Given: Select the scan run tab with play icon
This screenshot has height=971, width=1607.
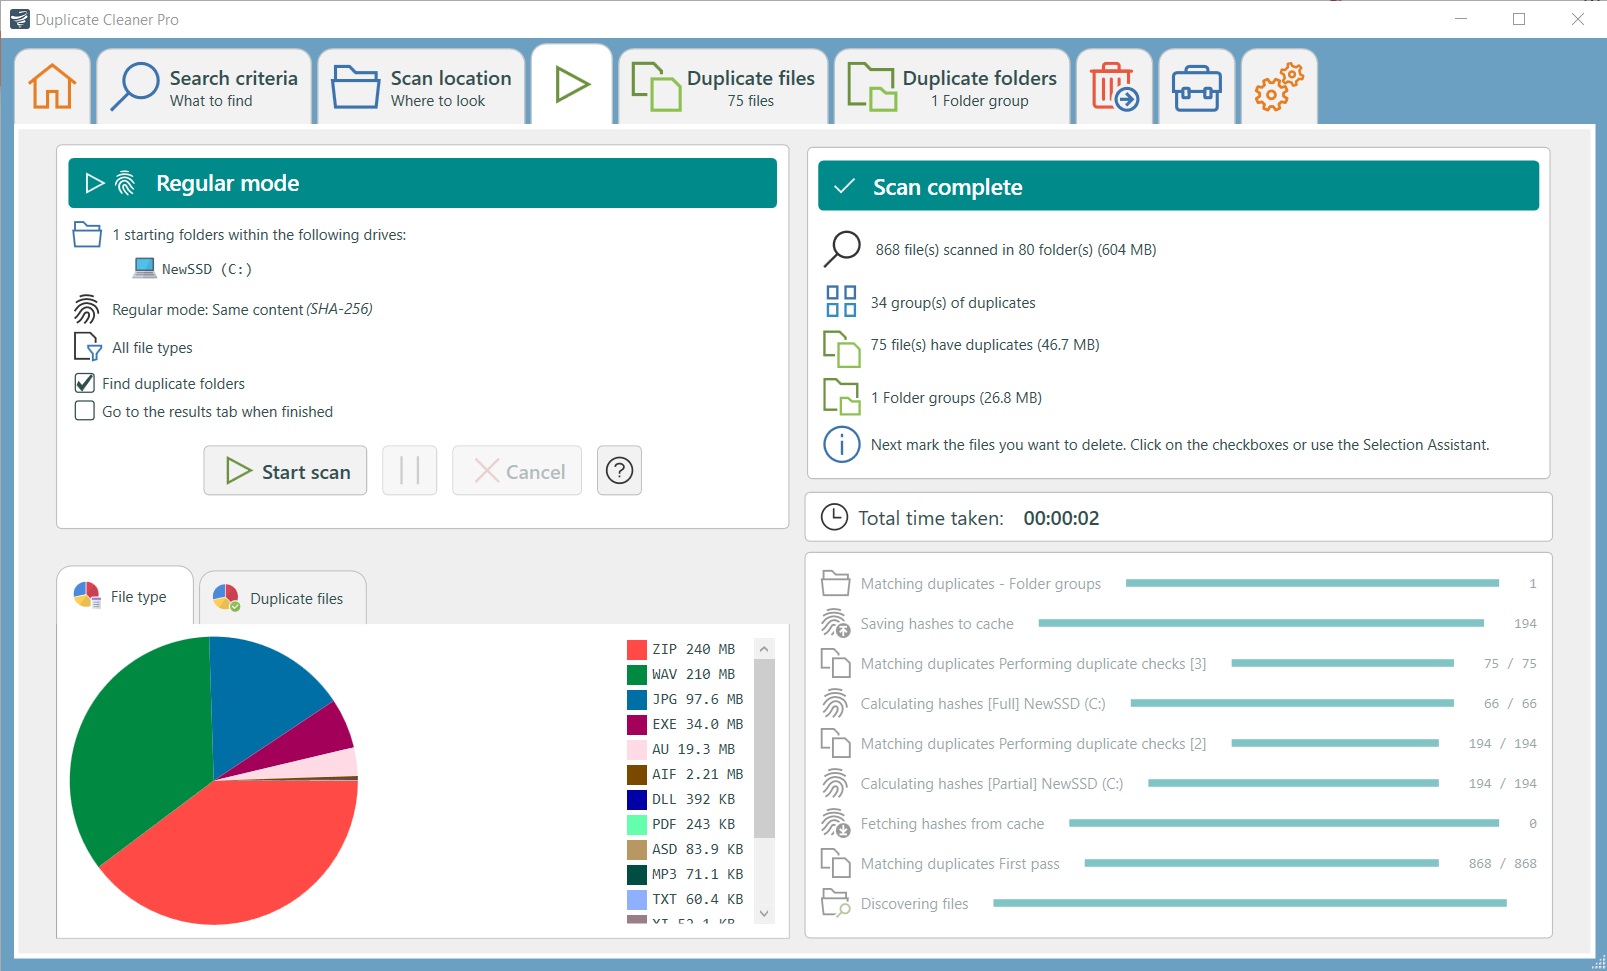Looking at the screenshot, I should point(571,85).
